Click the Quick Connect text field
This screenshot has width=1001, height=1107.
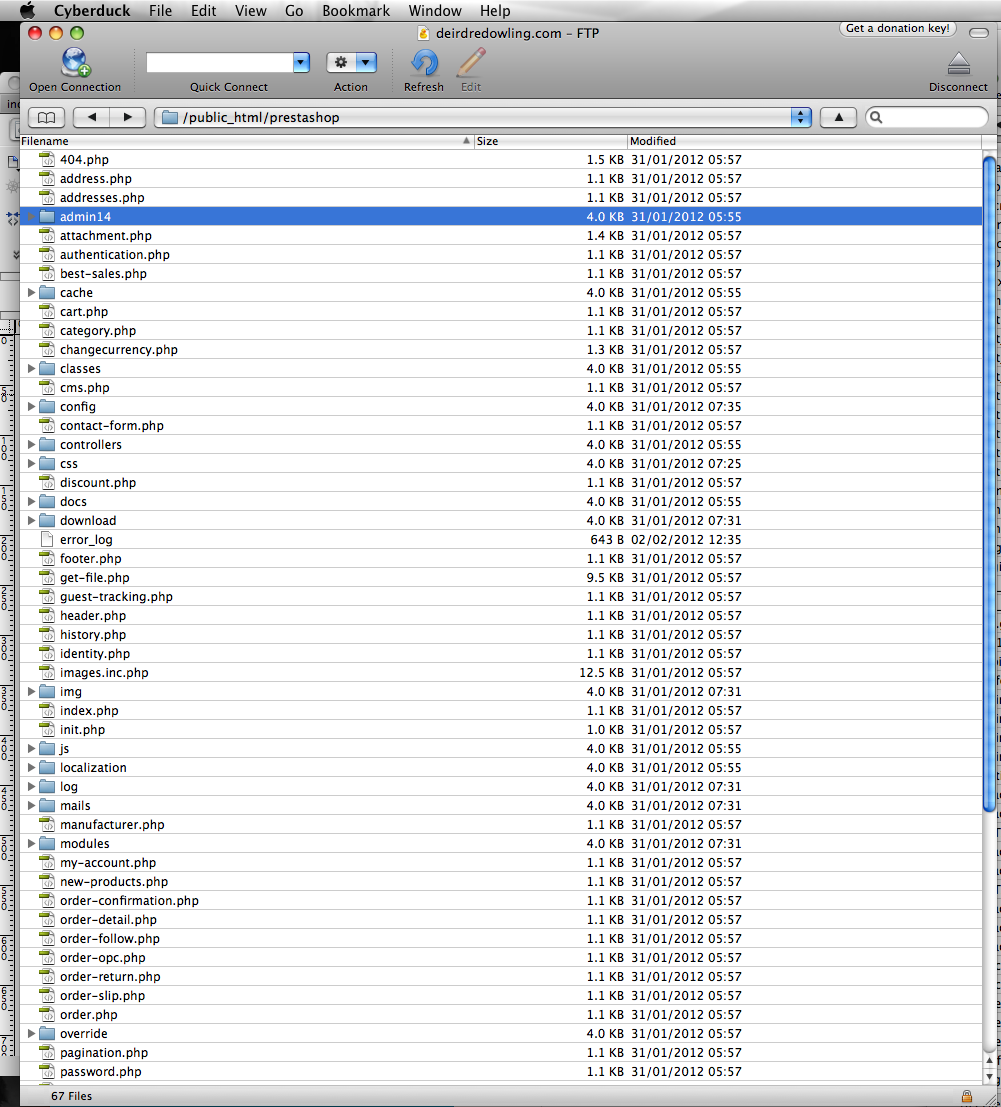(220, 62)
